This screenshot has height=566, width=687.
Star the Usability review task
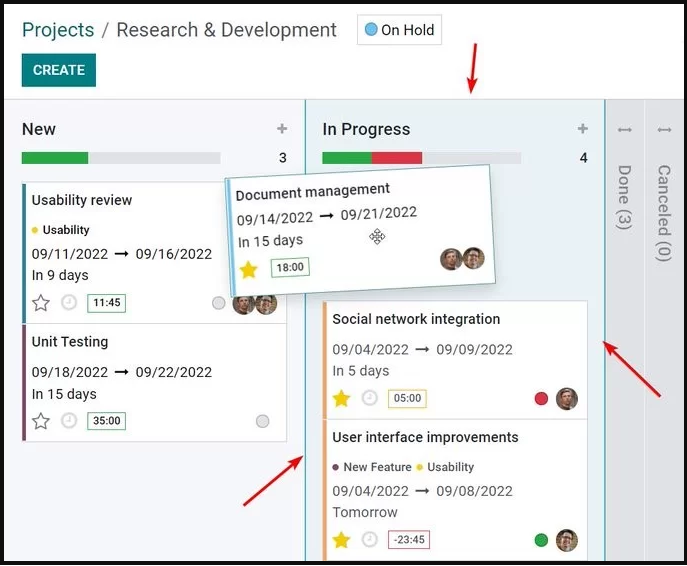[x=41, y=303]
